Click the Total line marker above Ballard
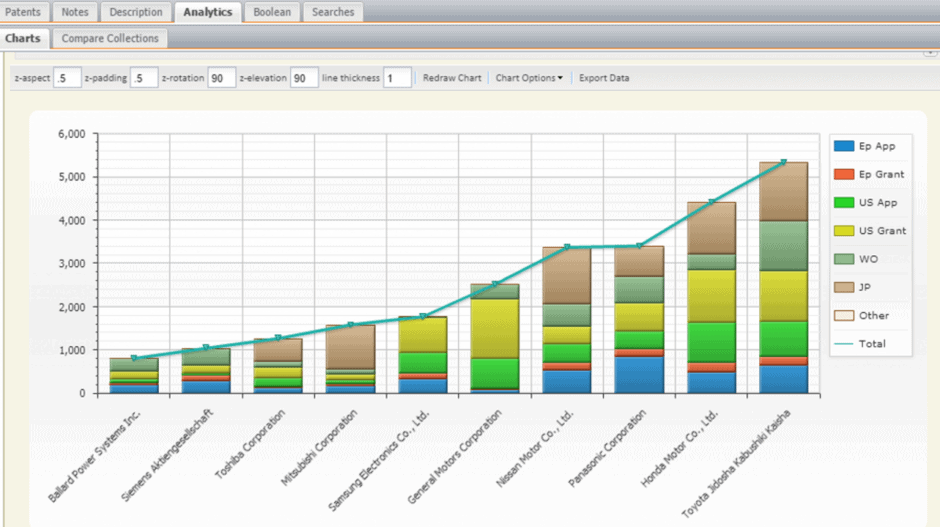This screenshot has width=940, height=527. 134,358
